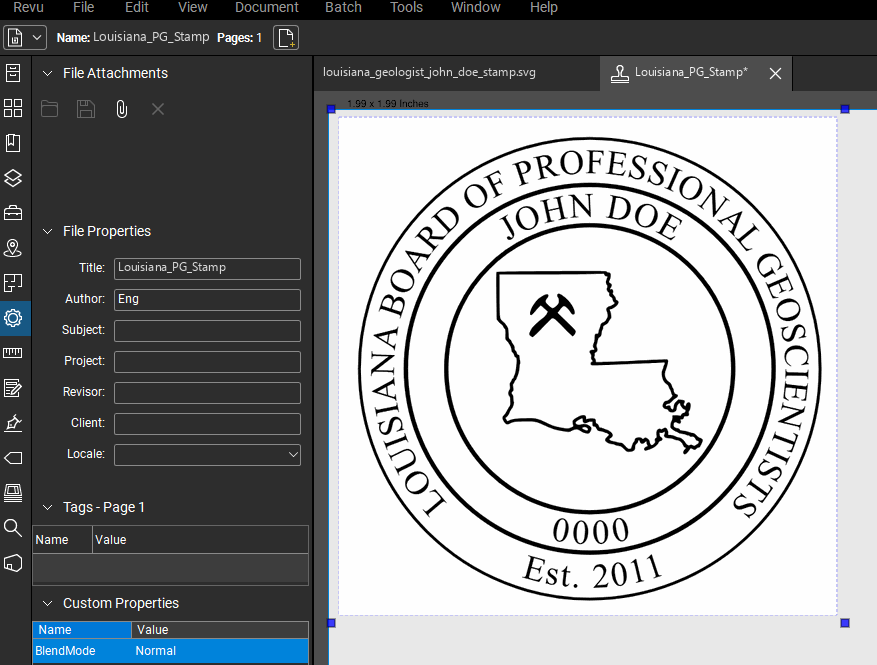This screenshot has height=665, width=877.
Task: Click the stamp's top-left resize handle
Action: tap(331, 109)
